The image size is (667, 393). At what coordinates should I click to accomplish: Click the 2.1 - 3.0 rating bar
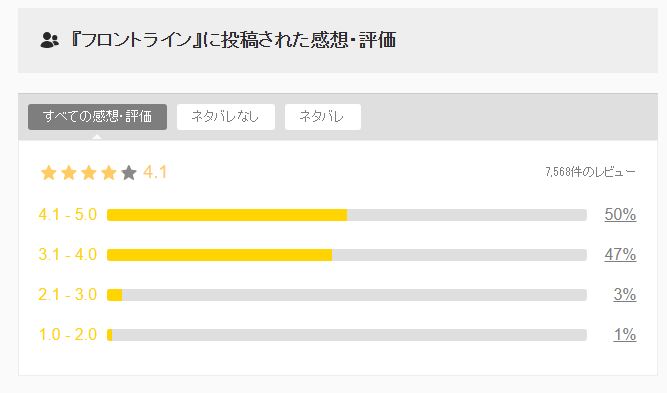tap(347, 295)
